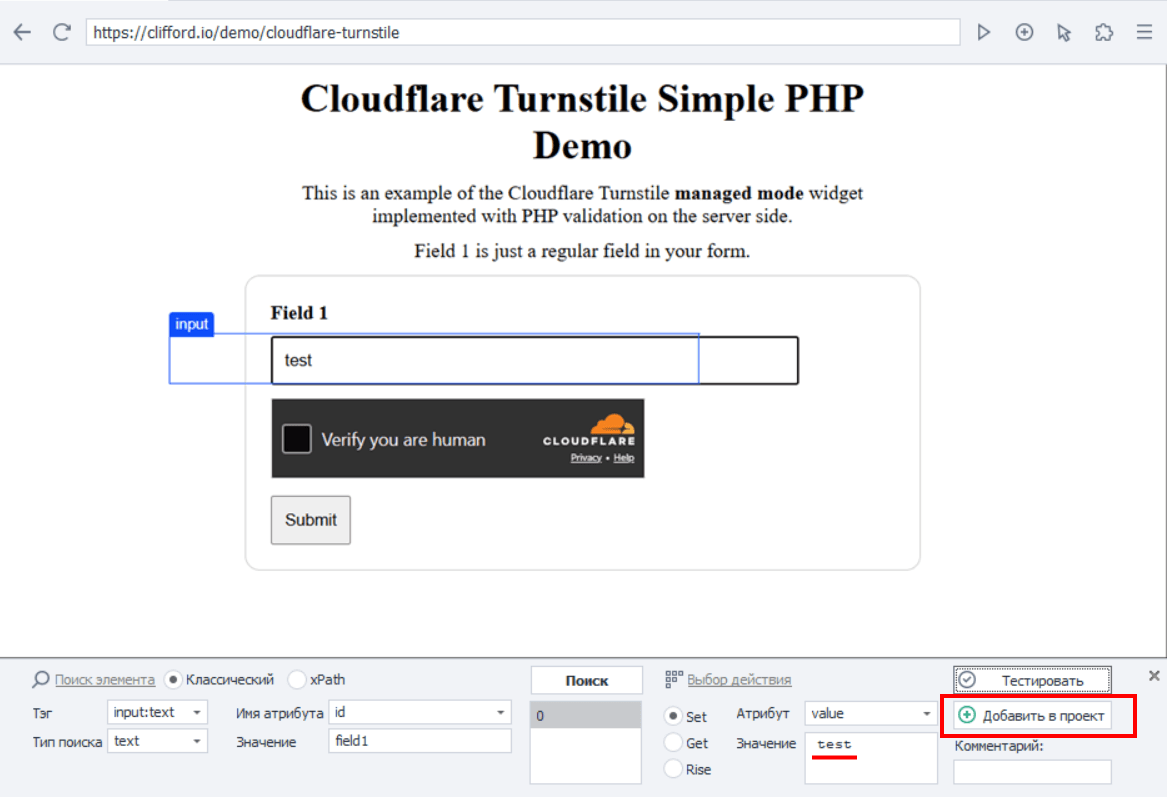
Task: Click the action Значение box containing test
Action: (x=870, y=758)
